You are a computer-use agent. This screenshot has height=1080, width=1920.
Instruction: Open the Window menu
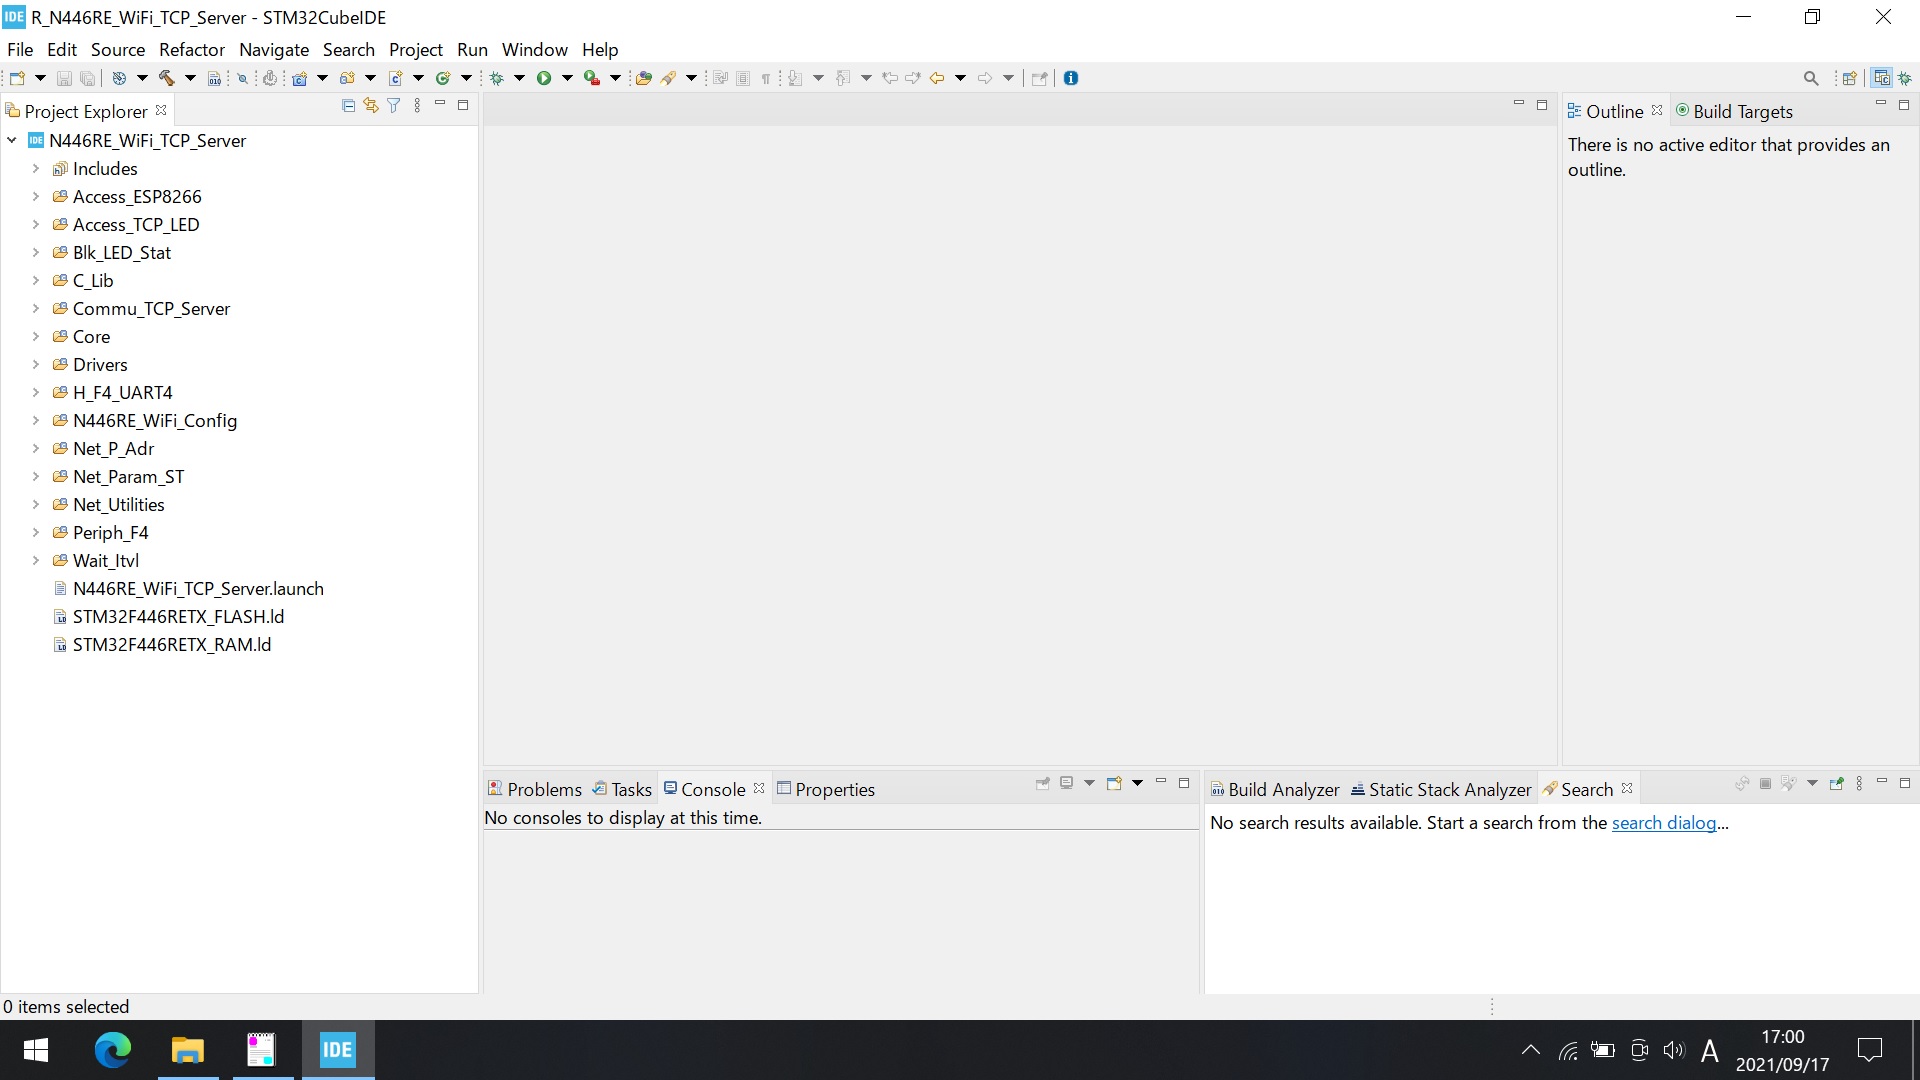[534, 49]
